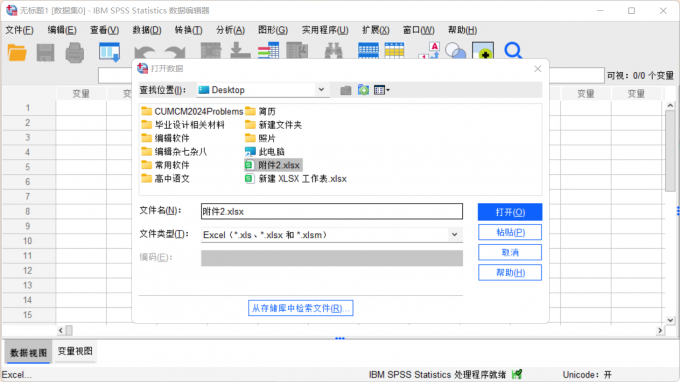680x382 pixels.
Task: Open the 转换(T) menu
Action: tap(189, 30)
